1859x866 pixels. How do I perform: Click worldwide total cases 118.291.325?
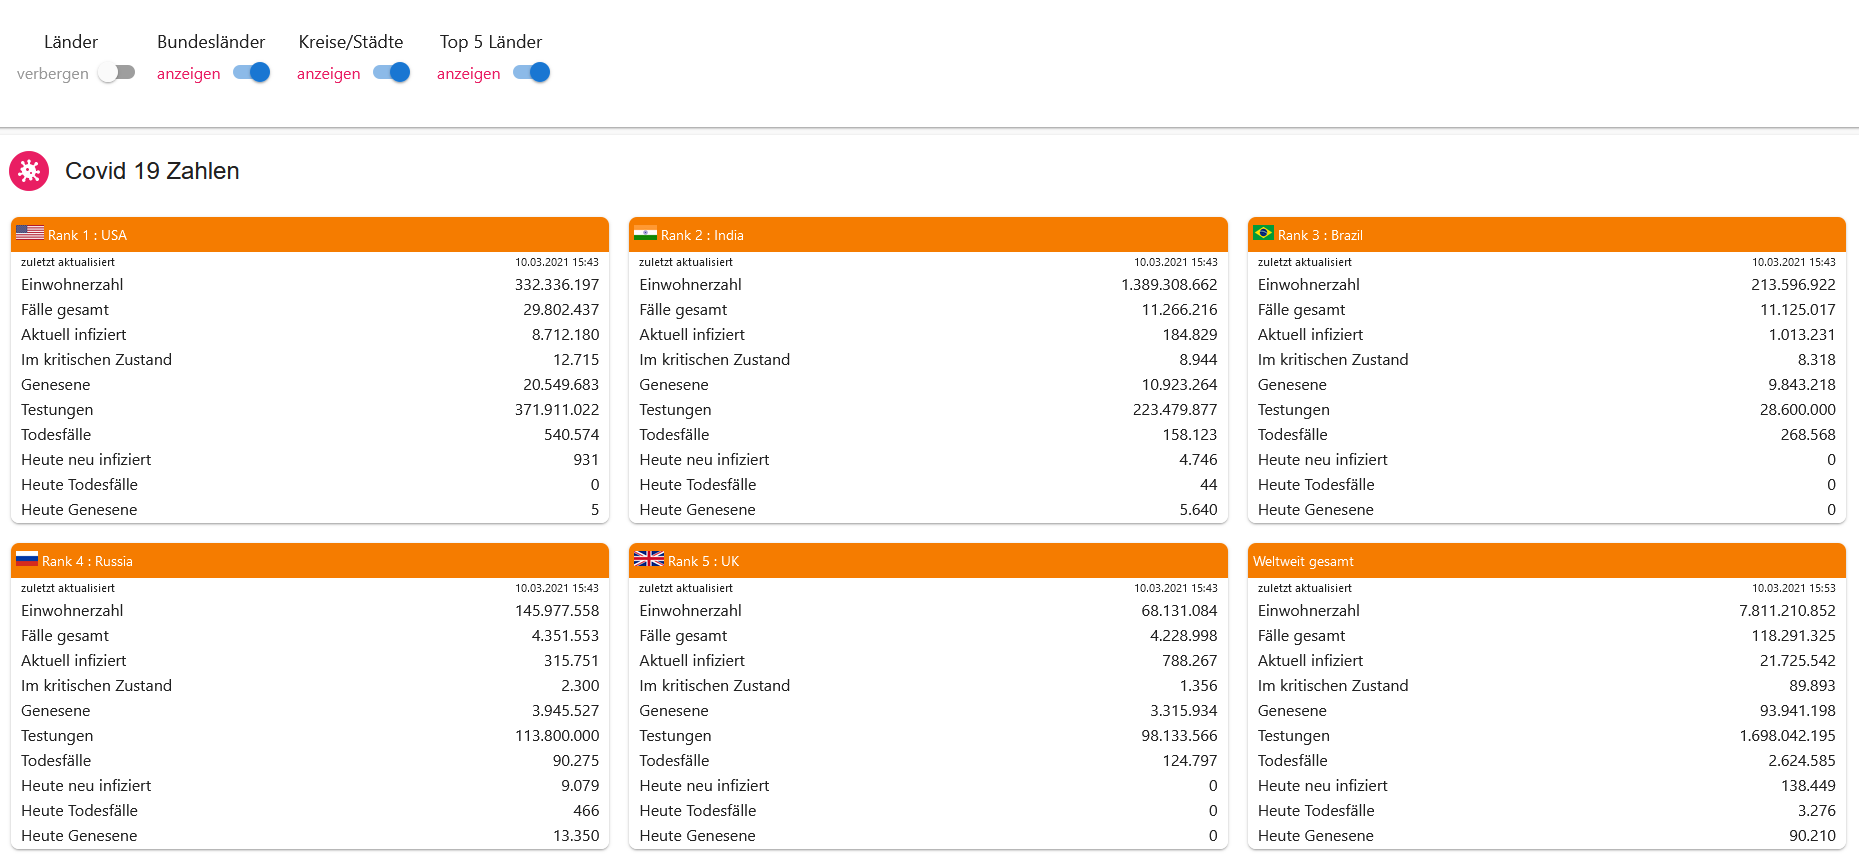click(x=1793, y=636)
